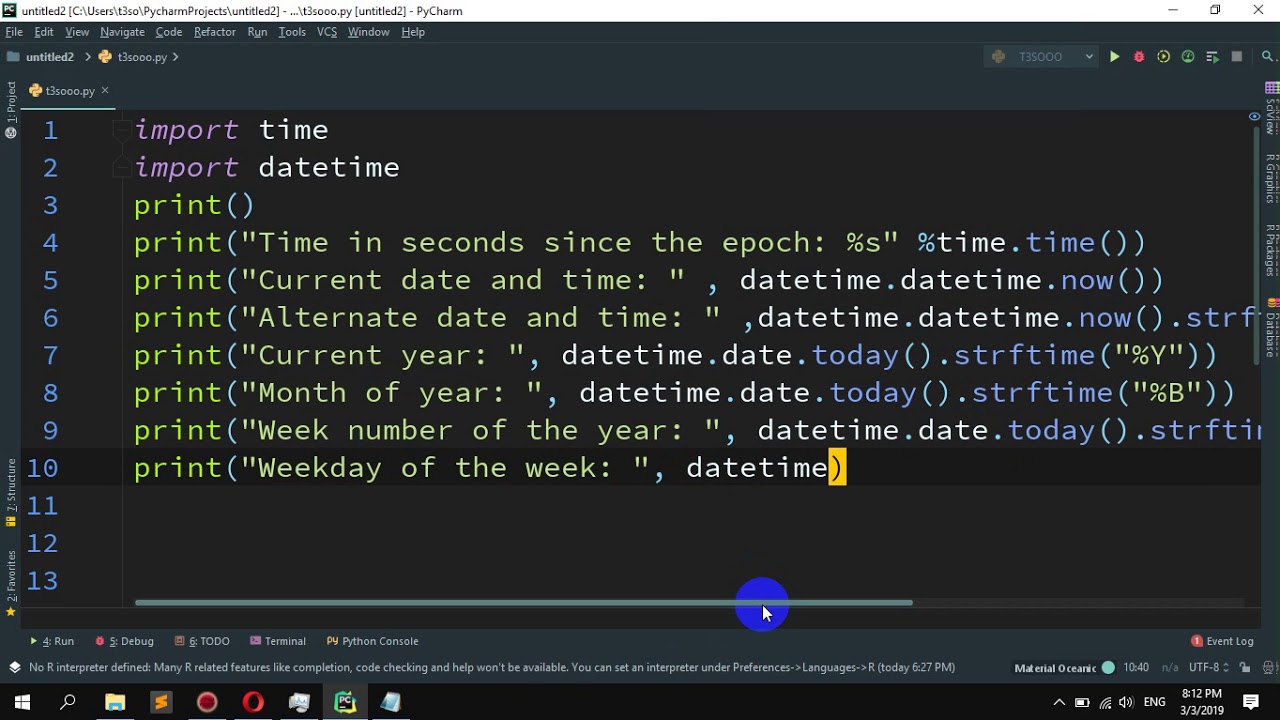Click the Material theme M icon on left stripe
This screenshot has width=1280, height=720.
11,133
